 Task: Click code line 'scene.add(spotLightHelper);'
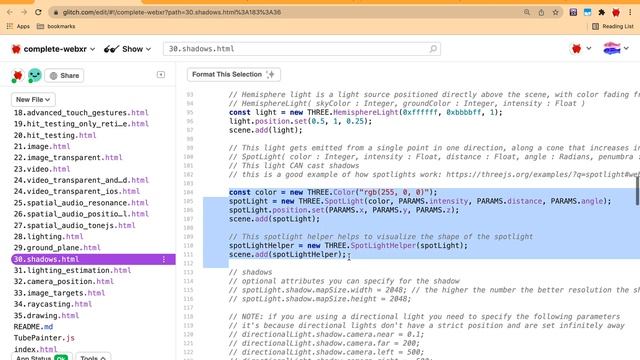click(287, 254)
